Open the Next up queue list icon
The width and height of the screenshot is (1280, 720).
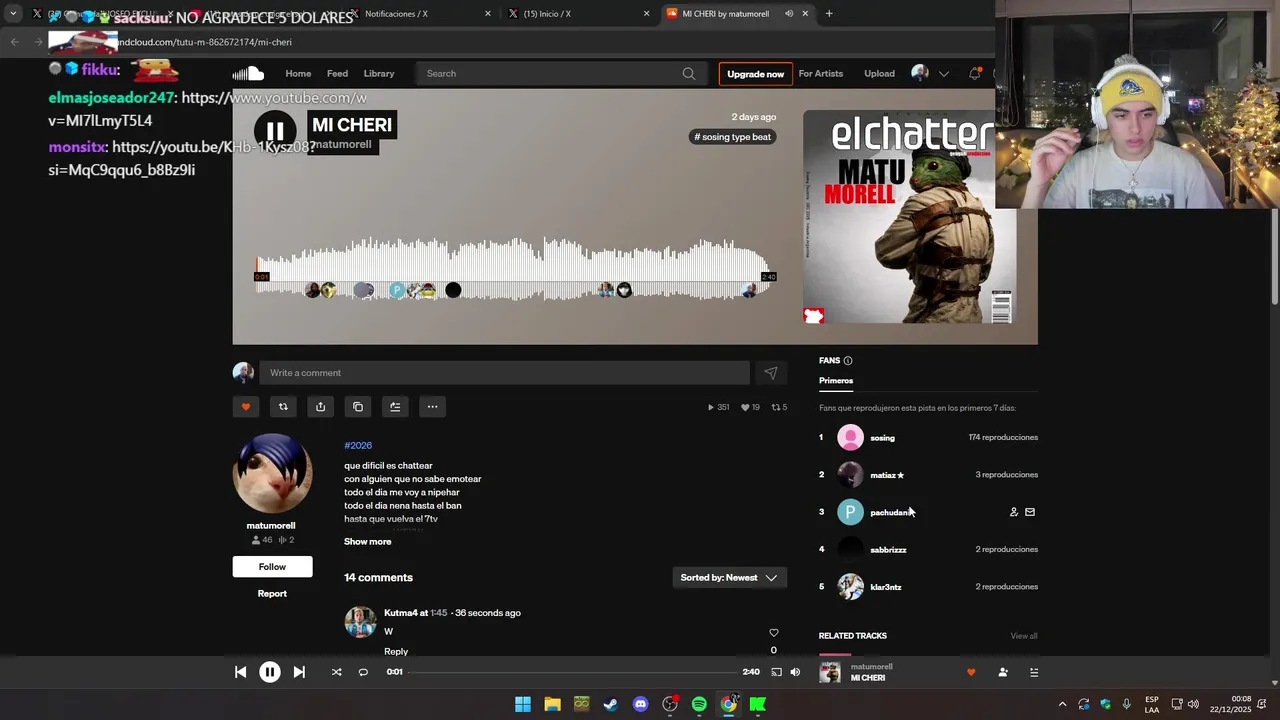1034,673
